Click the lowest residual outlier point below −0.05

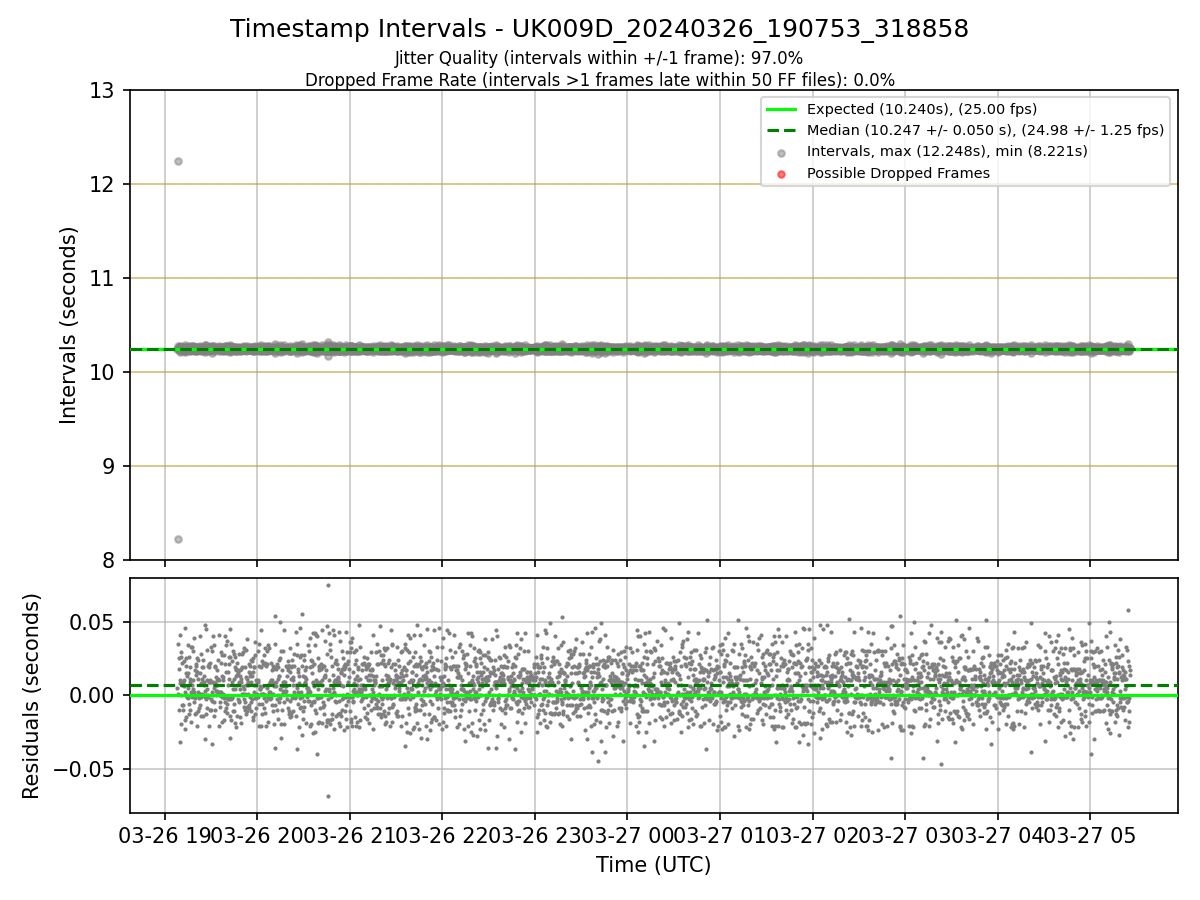[x=328, y=796]
